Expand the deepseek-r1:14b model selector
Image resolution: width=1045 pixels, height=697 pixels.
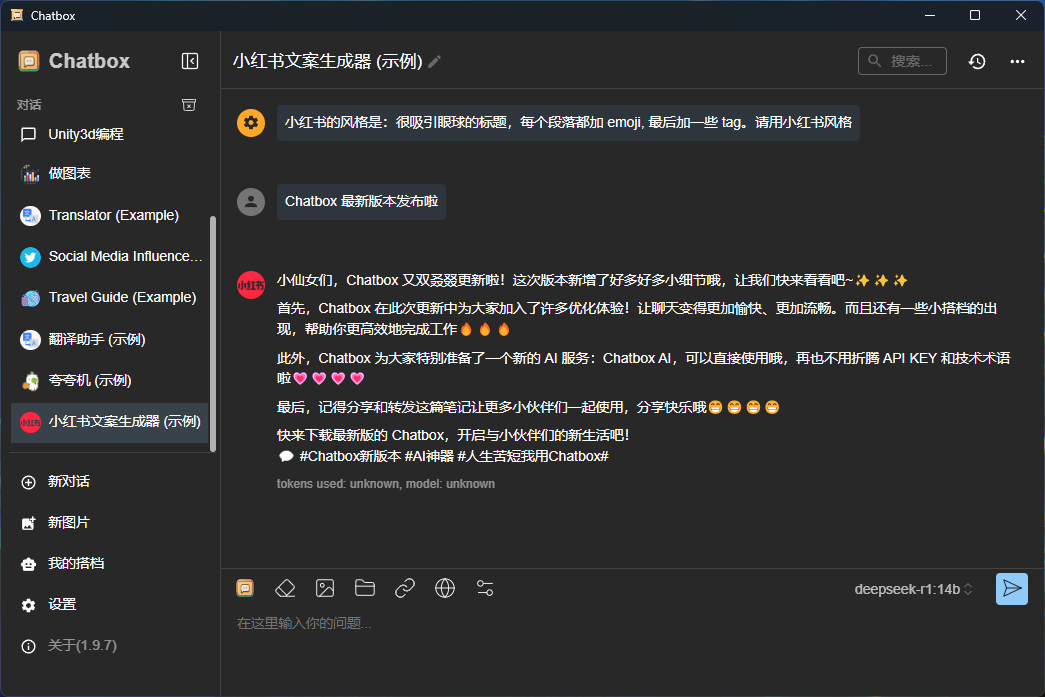click(913, 589)
